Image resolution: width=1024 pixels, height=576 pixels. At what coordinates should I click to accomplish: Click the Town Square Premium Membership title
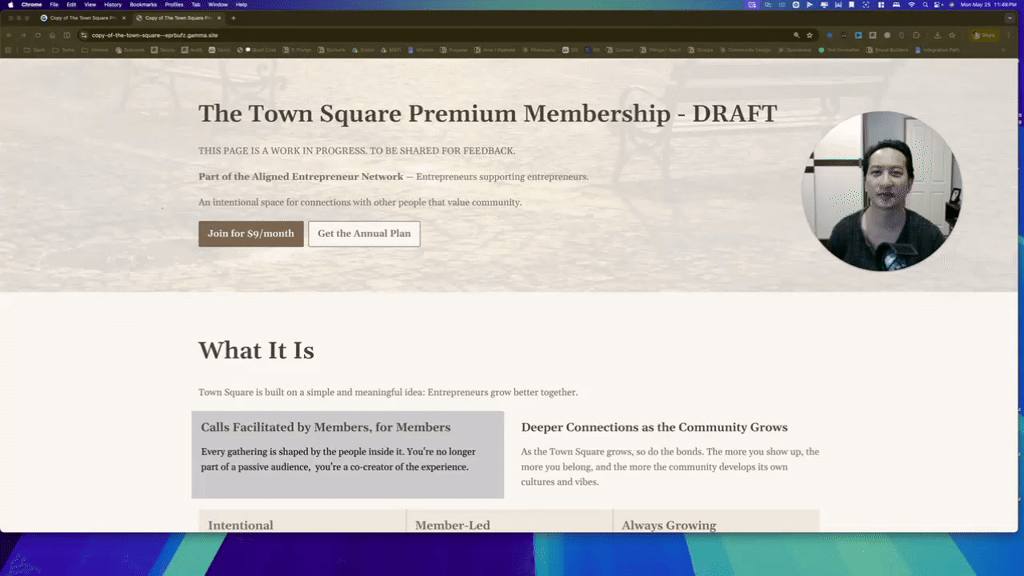pyautogui.click(x=488, y=114)
